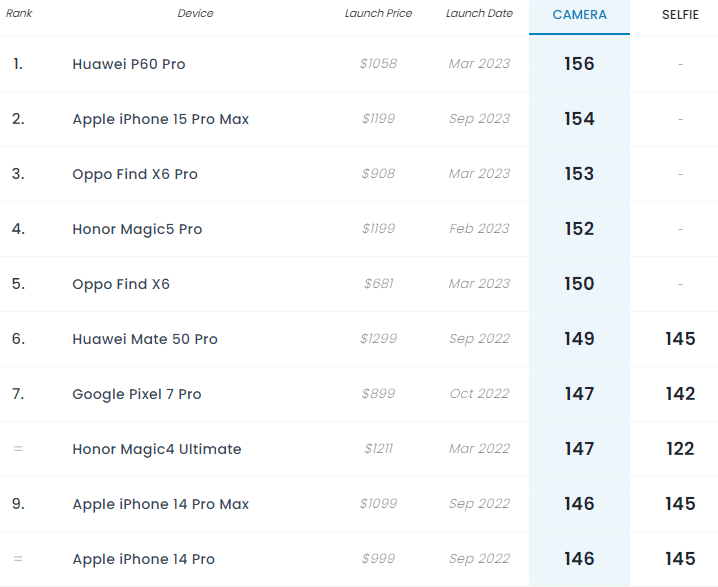
Task: Open Huawei P60 Pro device link
Action: (129, 64)
